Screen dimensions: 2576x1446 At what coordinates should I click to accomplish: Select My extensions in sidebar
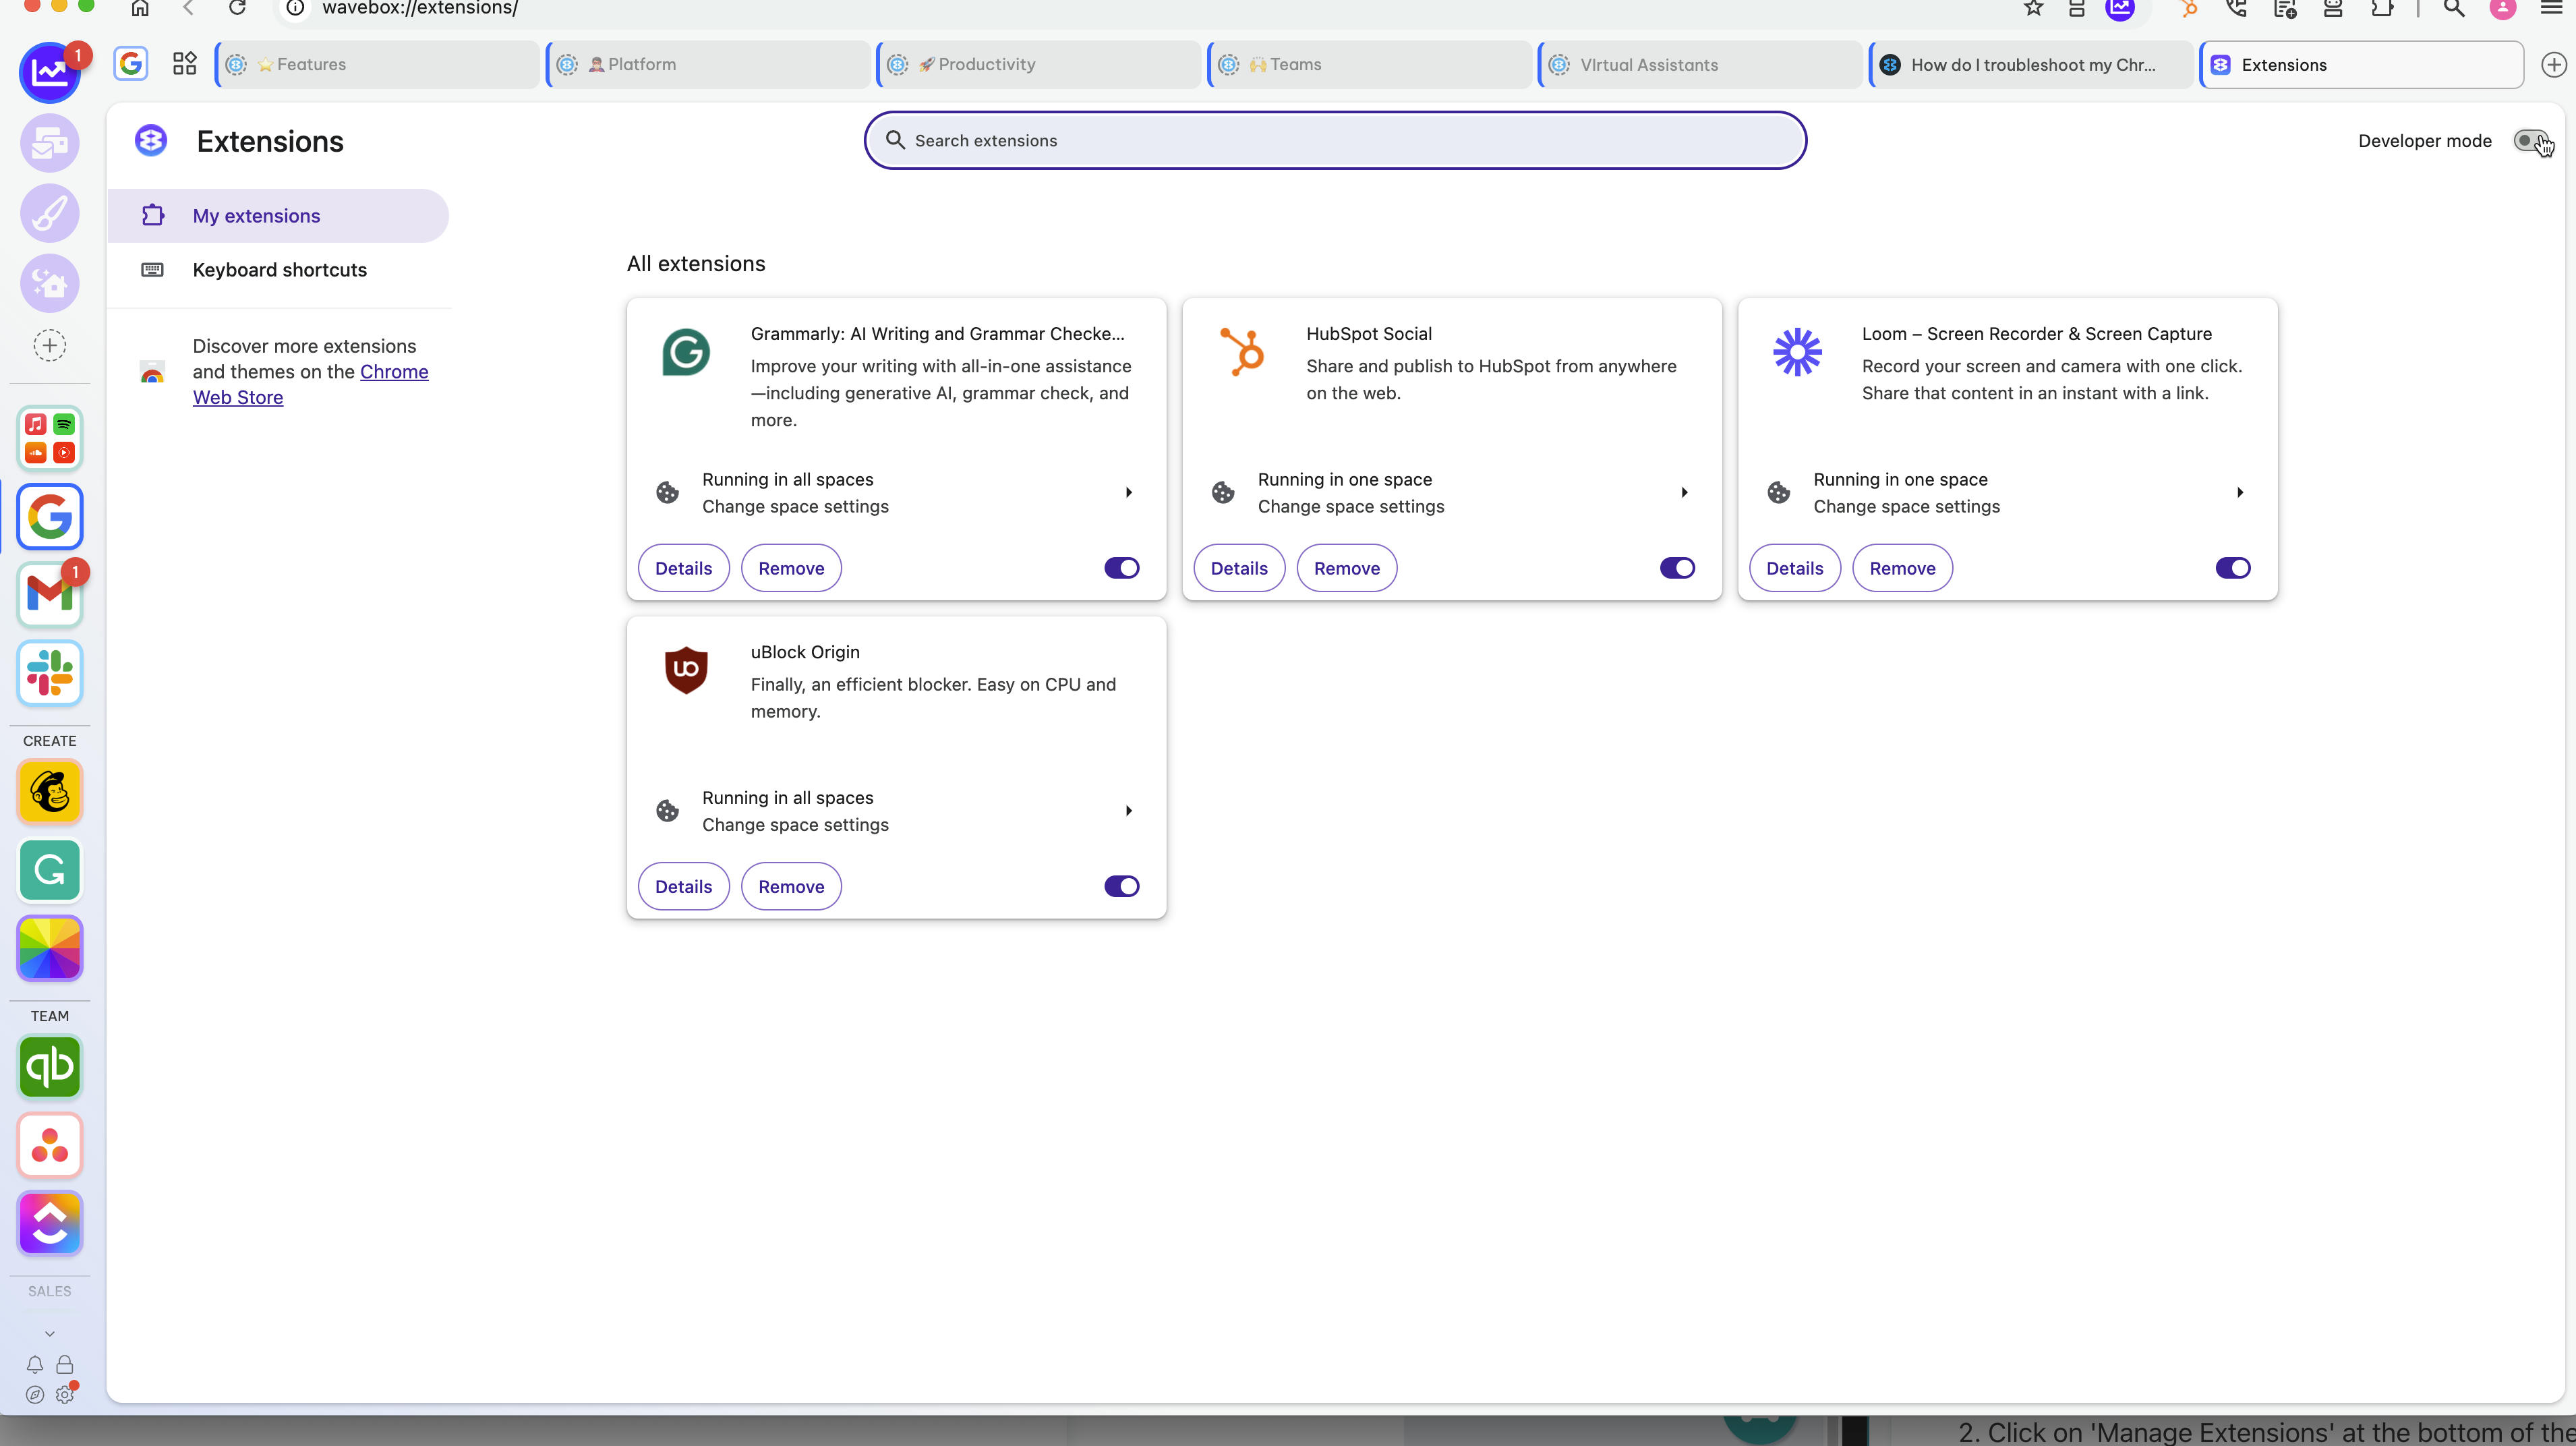click(278, 216)
